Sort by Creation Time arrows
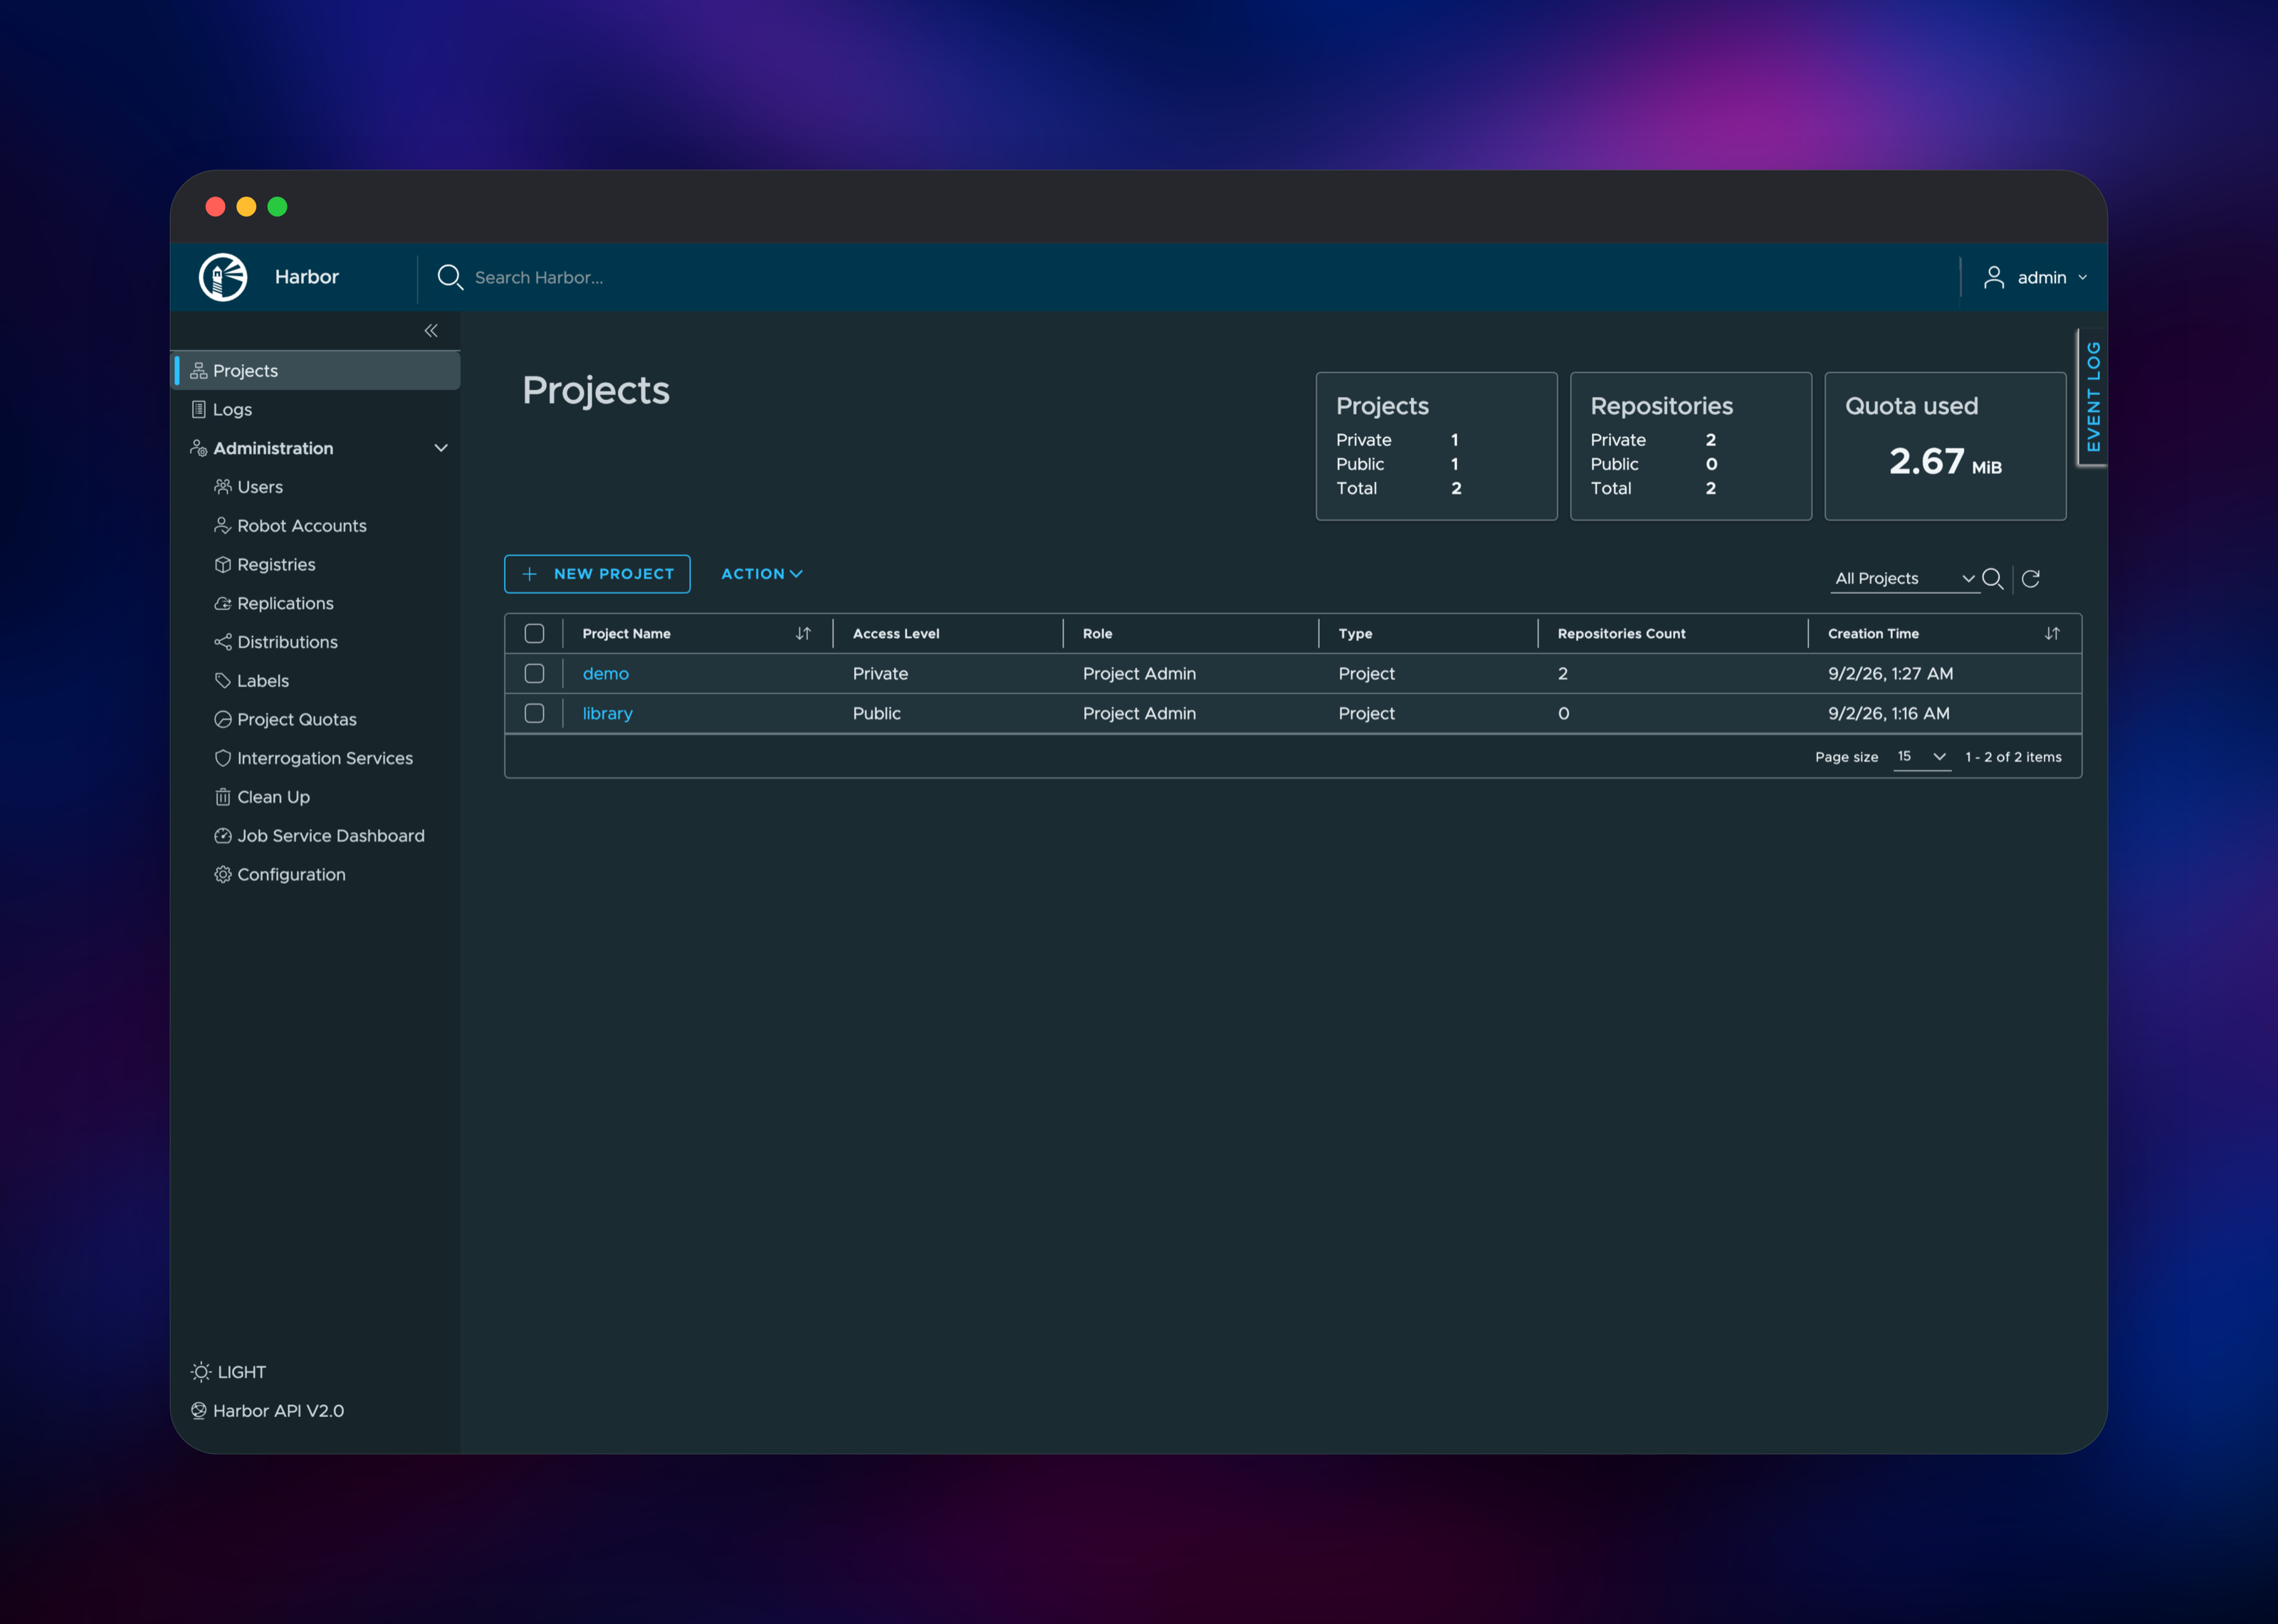This screenshot has height=1624, width=2278. point(2052,634)
